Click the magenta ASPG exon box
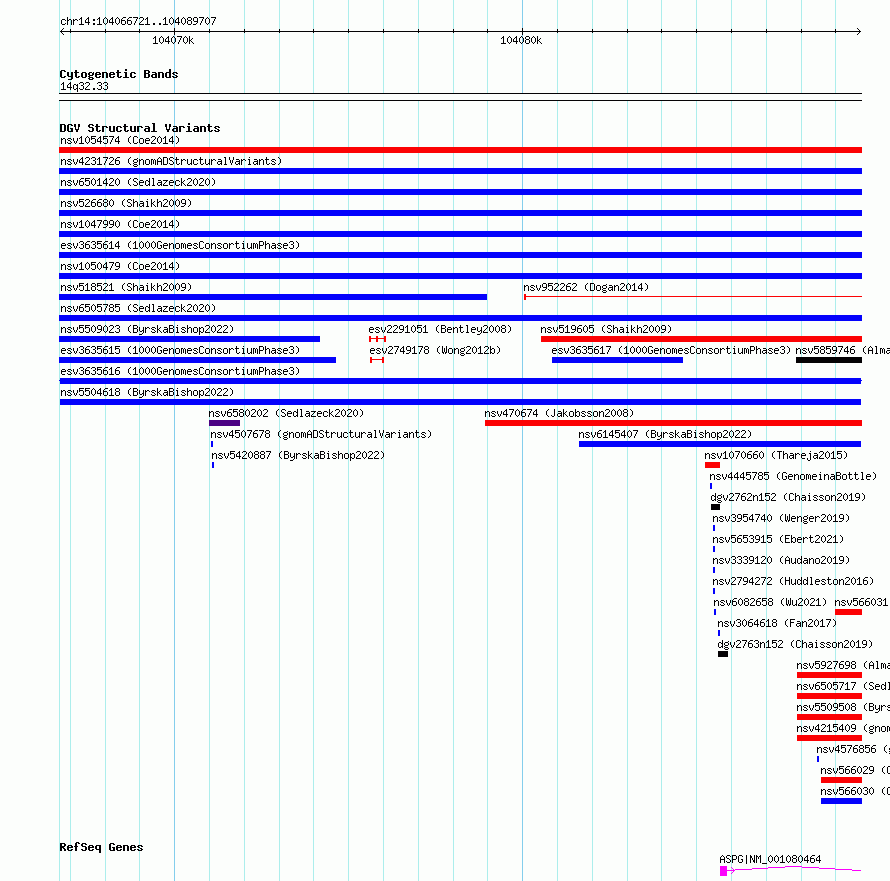Viewport: 890px width, 881px height. [723, 871]
